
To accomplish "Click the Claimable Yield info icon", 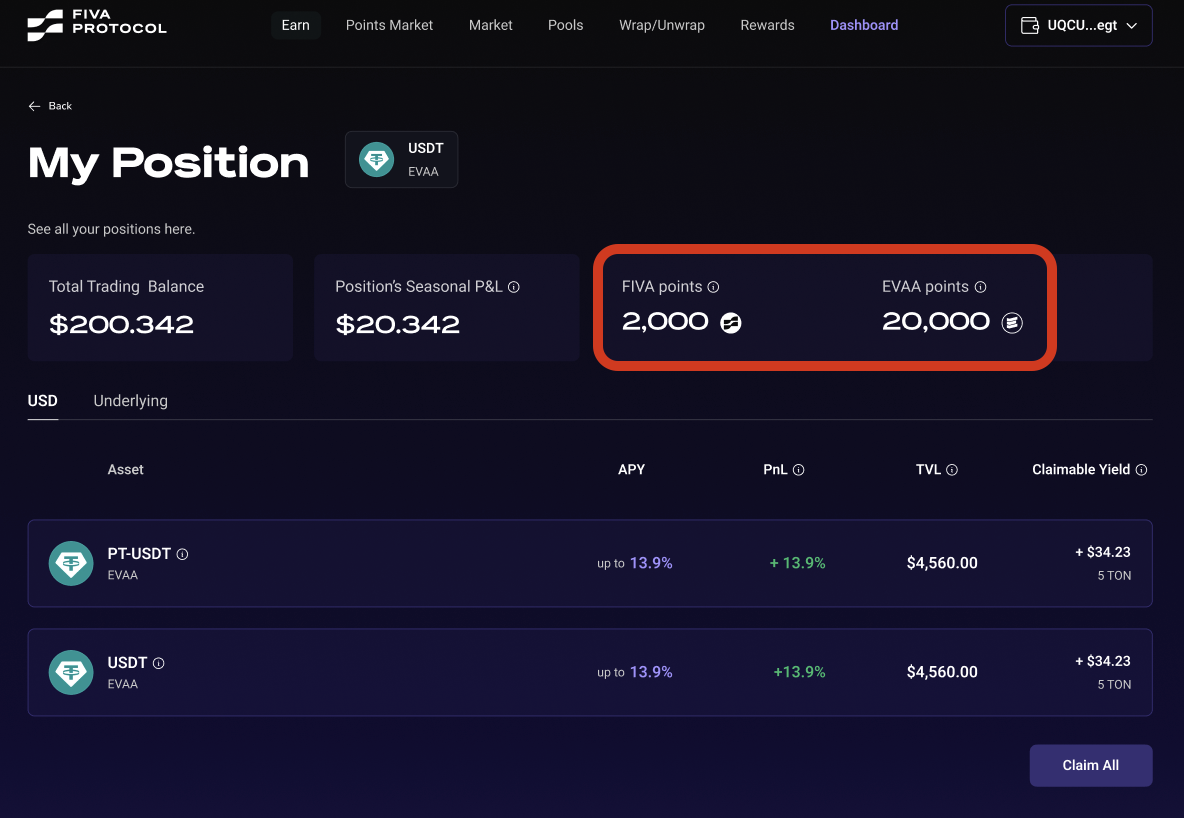I will pos(1141,470).
